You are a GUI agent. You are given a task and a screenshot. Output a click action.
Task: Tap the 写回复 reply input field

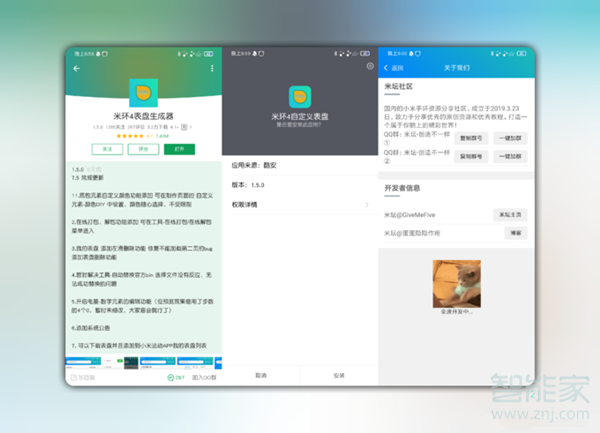click(x=83, y=378)
